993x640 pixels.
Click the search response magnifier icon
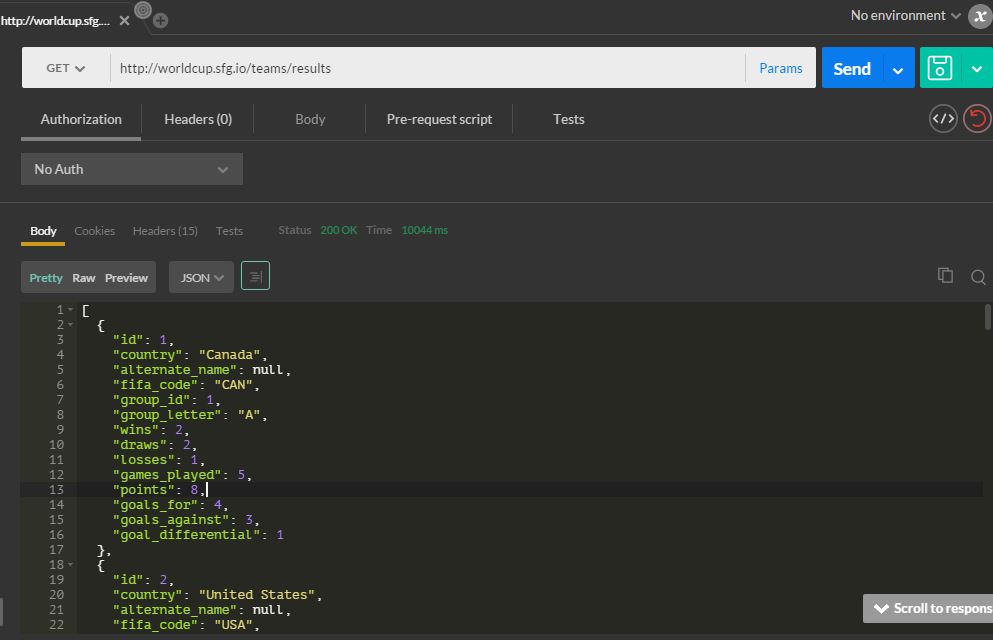click(978, 277)
